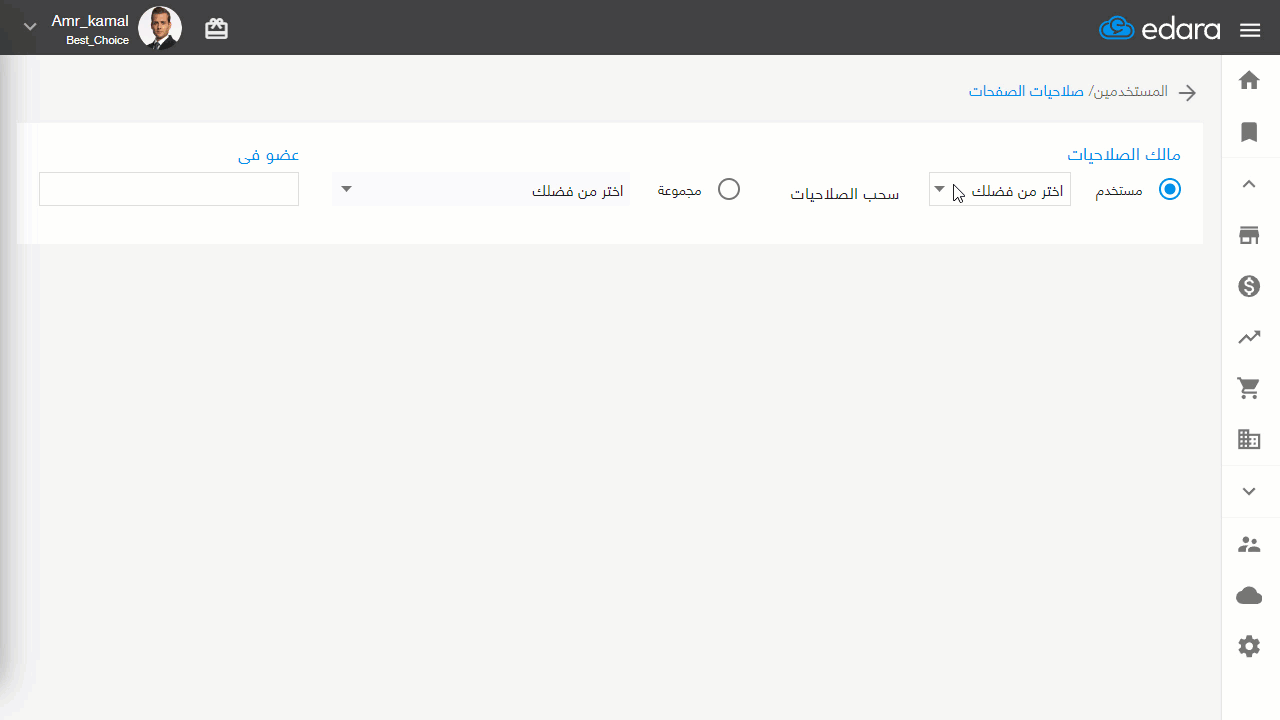Go to the Home icon in sidebar
The image size is (1280, 720).
1249,80
